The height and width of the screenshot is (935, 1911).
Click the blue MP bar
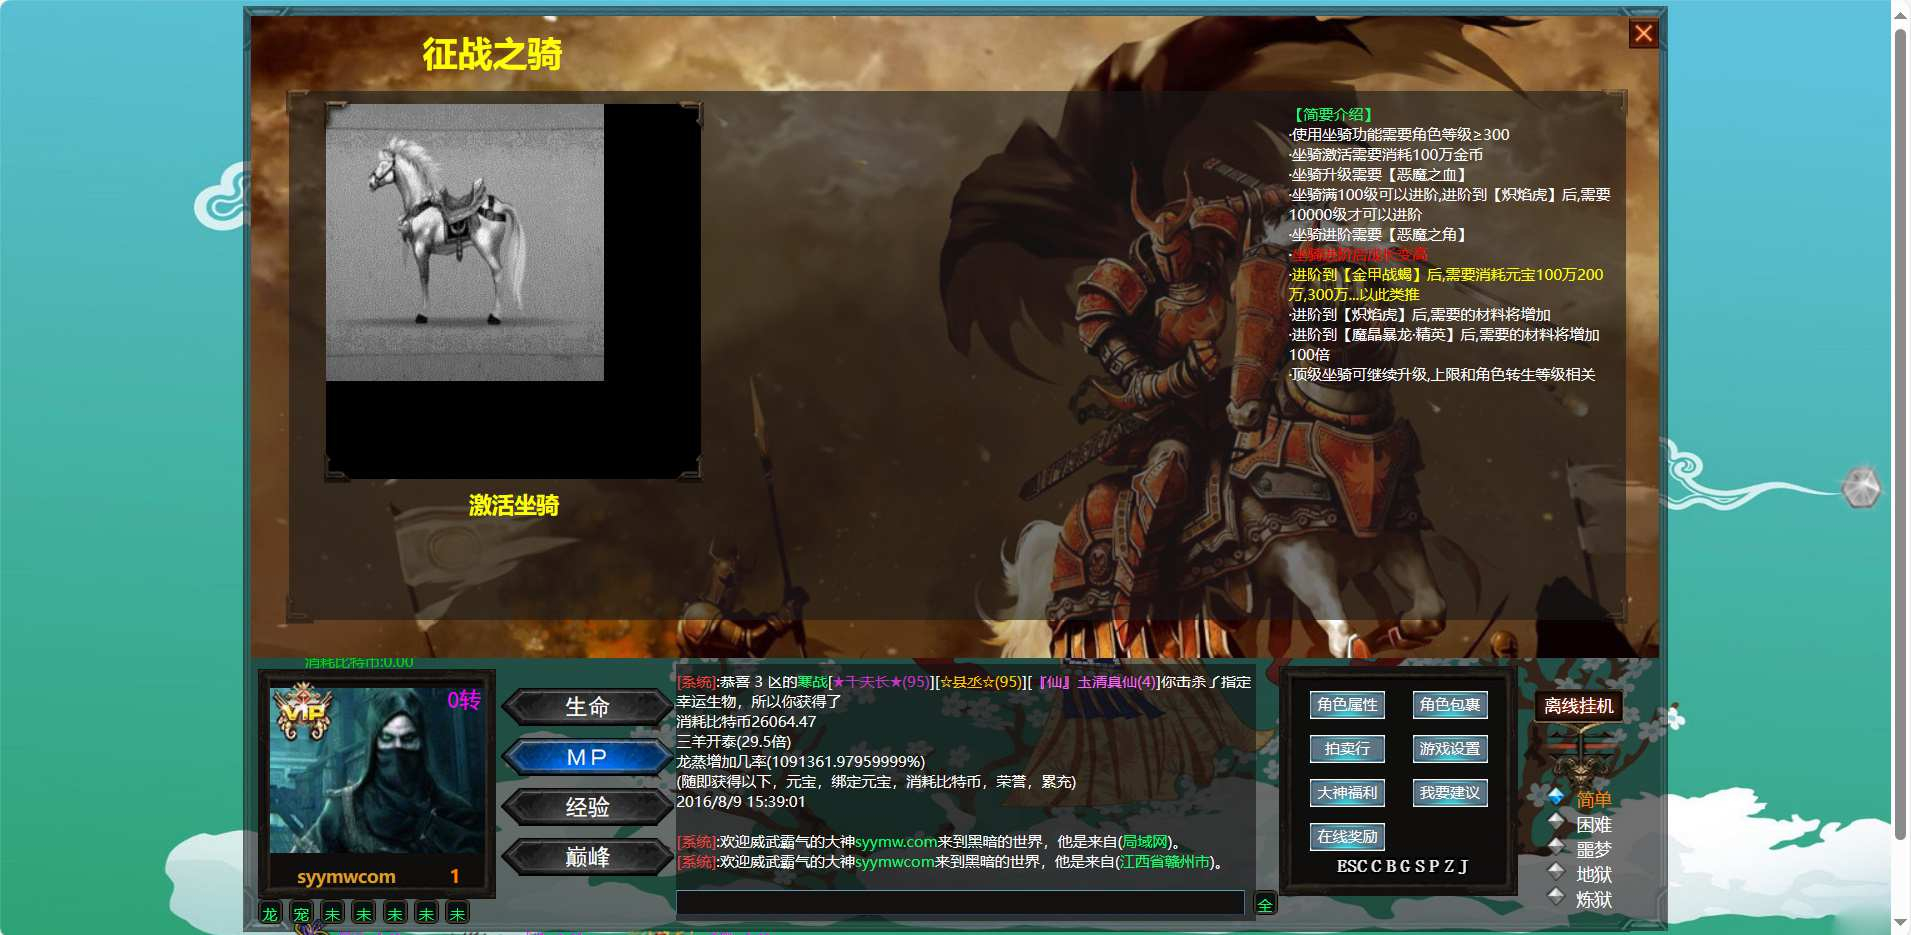(587, 757)
